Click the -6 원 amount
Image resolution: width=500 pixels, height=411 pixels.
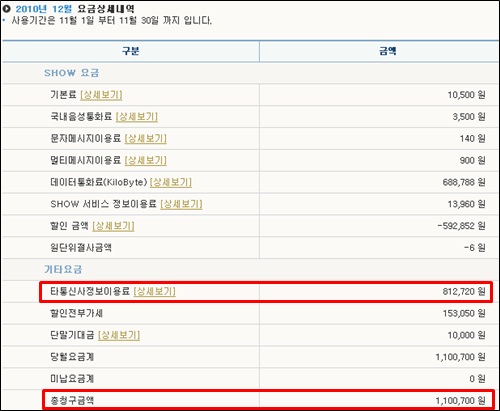[475, 248]
